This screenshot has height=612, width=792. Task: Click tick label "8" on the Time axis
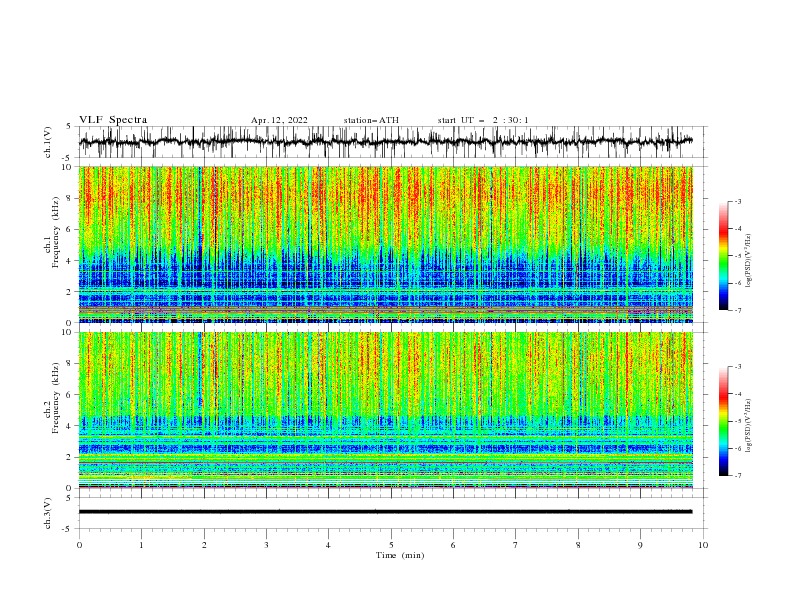pyautogui.click(x=578, y=545)
